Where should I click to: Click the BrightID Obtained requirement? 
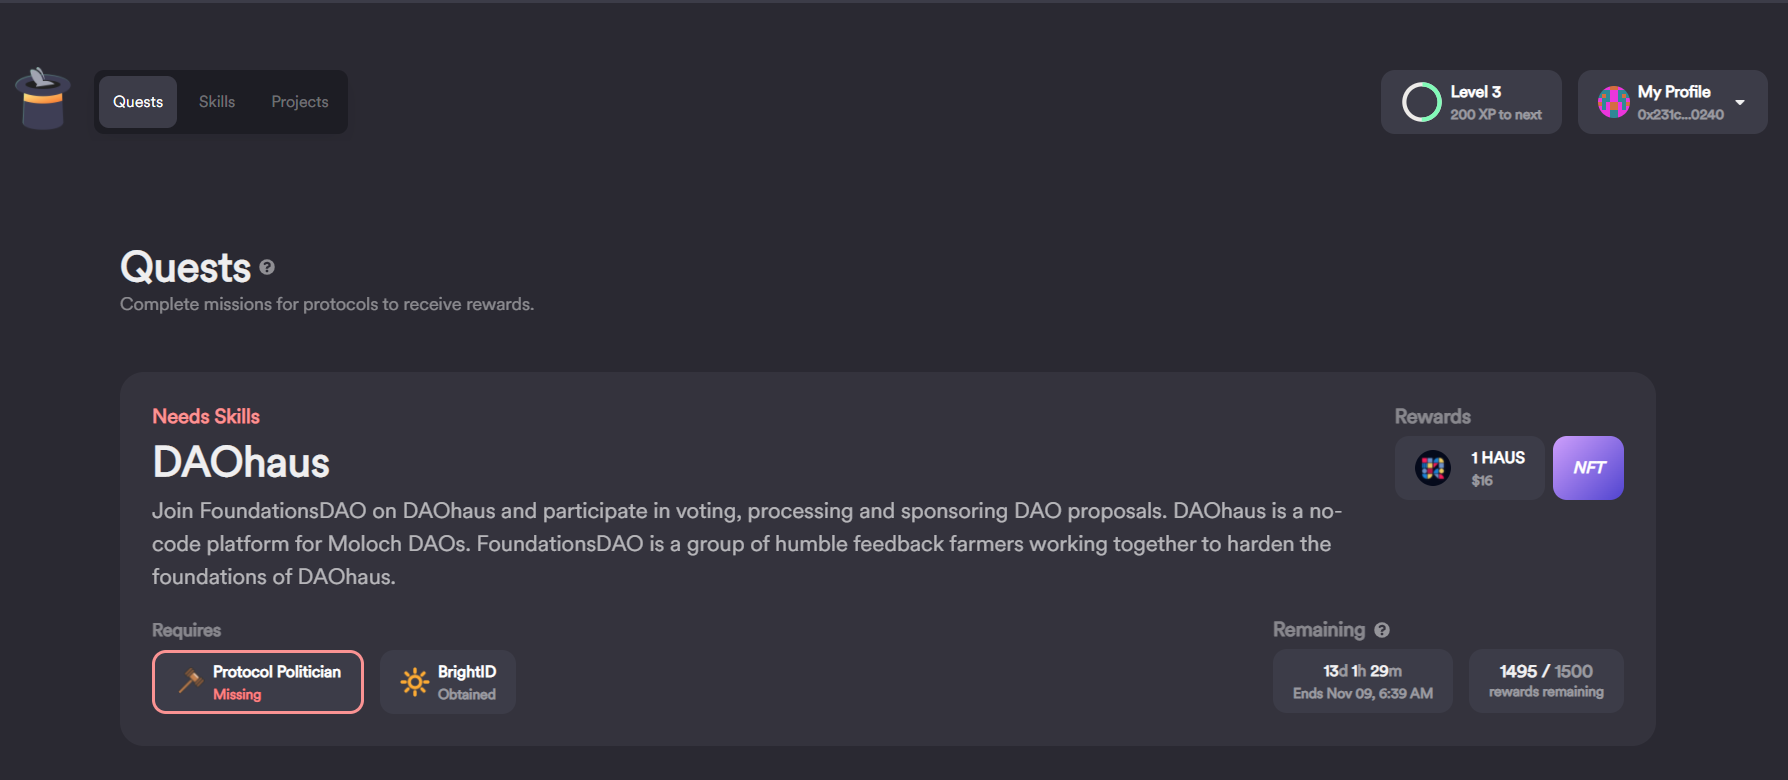[x=448, y=682]
